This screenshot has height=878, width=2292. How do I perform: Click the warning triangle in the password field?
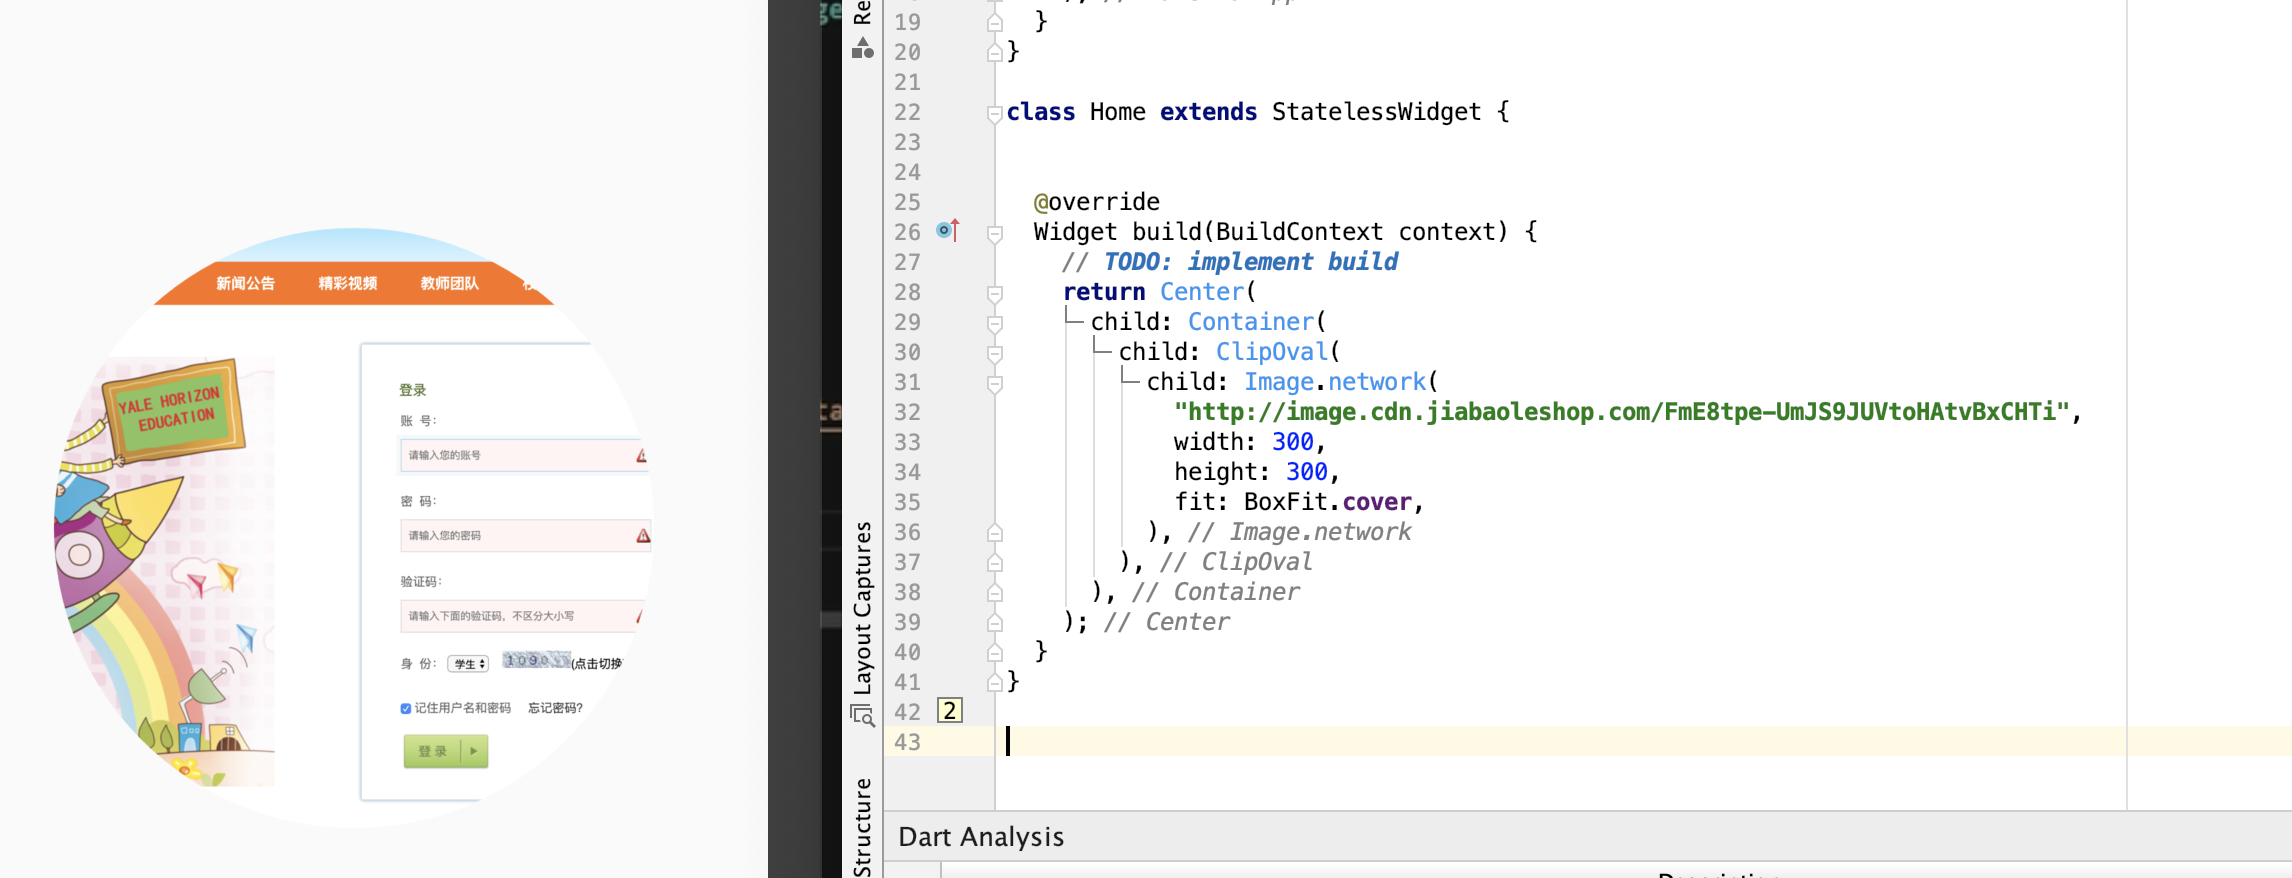tap(643, 537)
